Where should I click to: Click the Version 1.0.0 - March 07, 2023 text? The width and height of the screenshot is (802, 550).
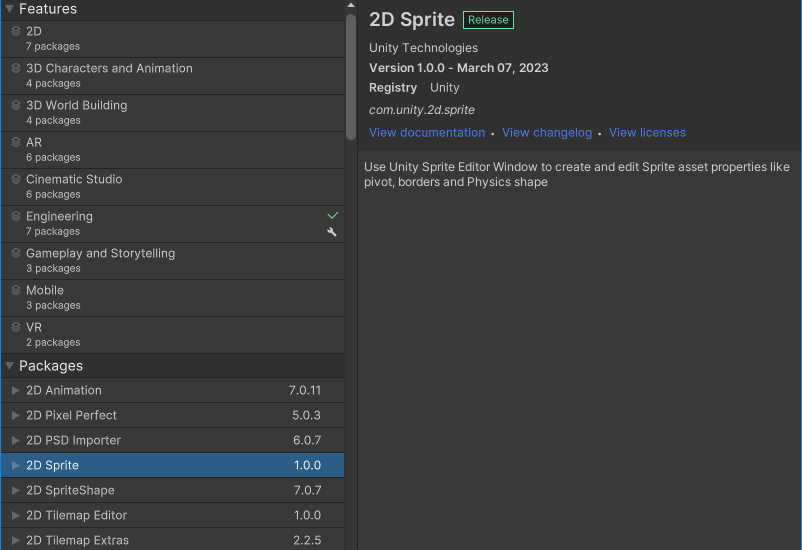point(459,68)
